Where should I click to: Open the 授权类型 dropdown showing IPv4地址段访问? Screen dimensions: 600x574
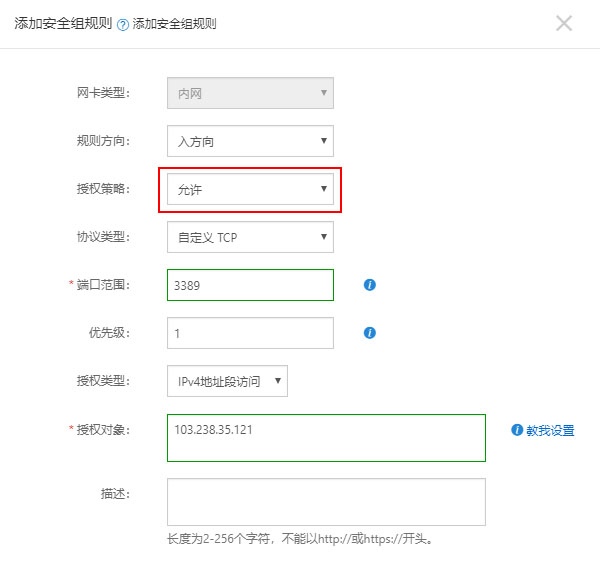[x=227, y=381]
